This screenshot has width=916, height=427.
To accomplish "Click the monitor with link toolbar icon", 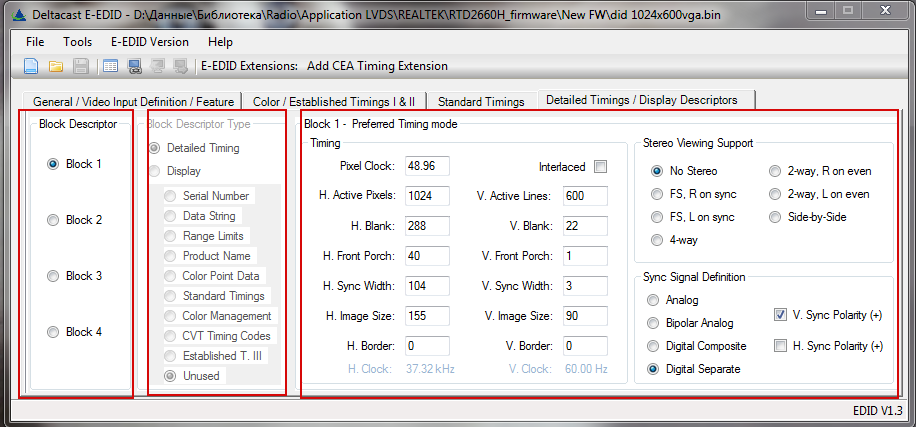I will tap(133, 66).
